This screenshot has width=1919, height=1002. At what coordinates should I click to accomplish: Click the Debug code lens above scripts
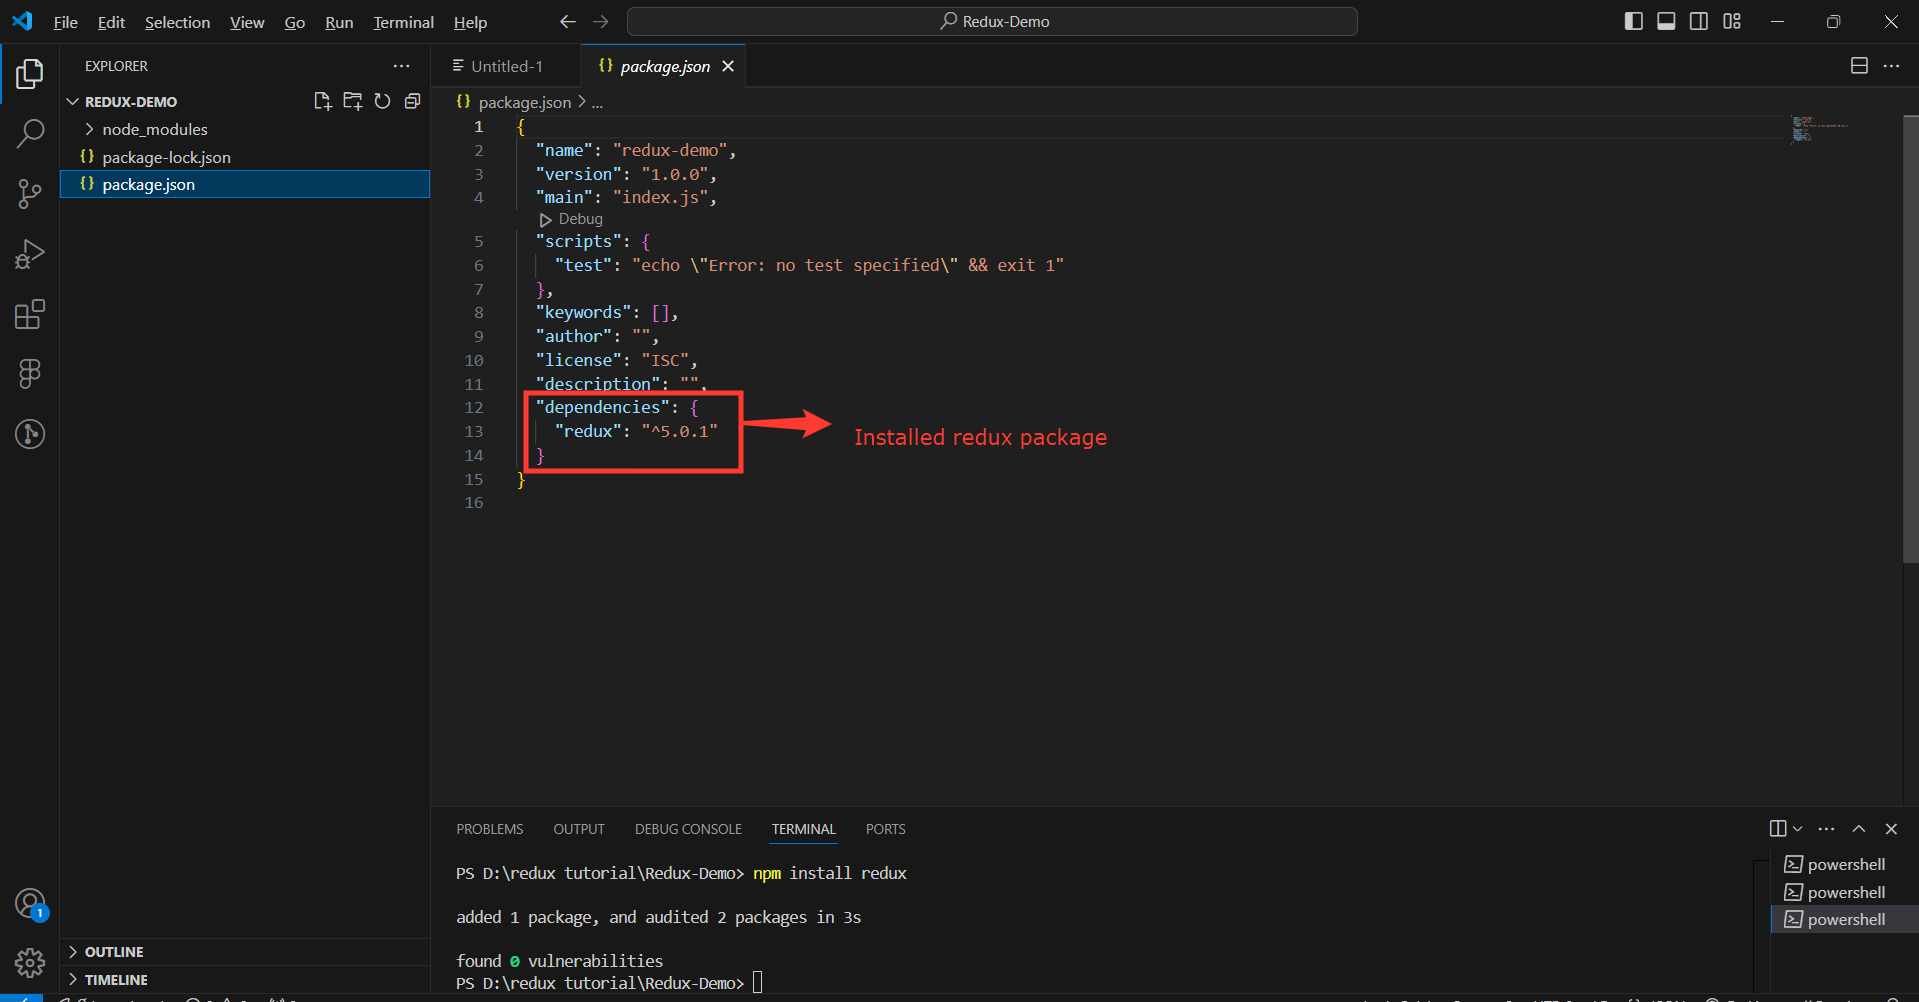tap(571, 219)
